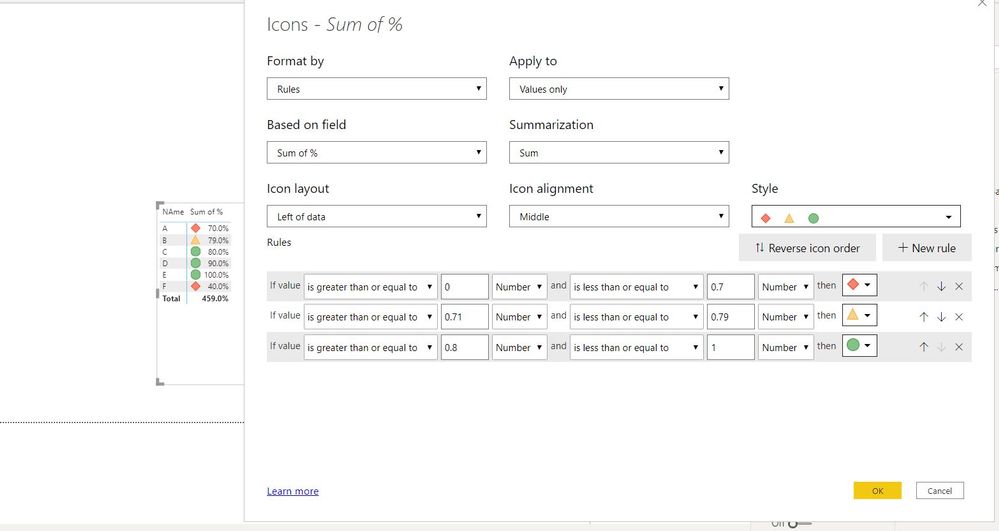This screenshot has height=531, width=999.
Task: Open the Based on field dropdown
Action: [377, 152]
